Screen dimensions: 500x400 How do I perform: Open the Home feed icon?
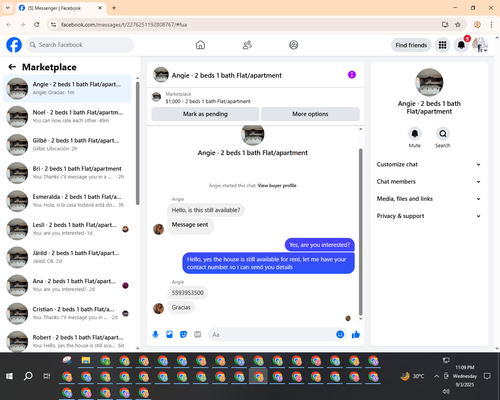[x=200, y=45]
